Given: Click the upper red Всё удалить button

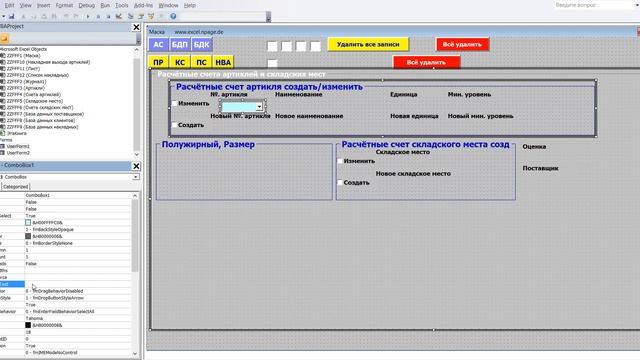Looking at the screenshot, I should click(462, 44).
